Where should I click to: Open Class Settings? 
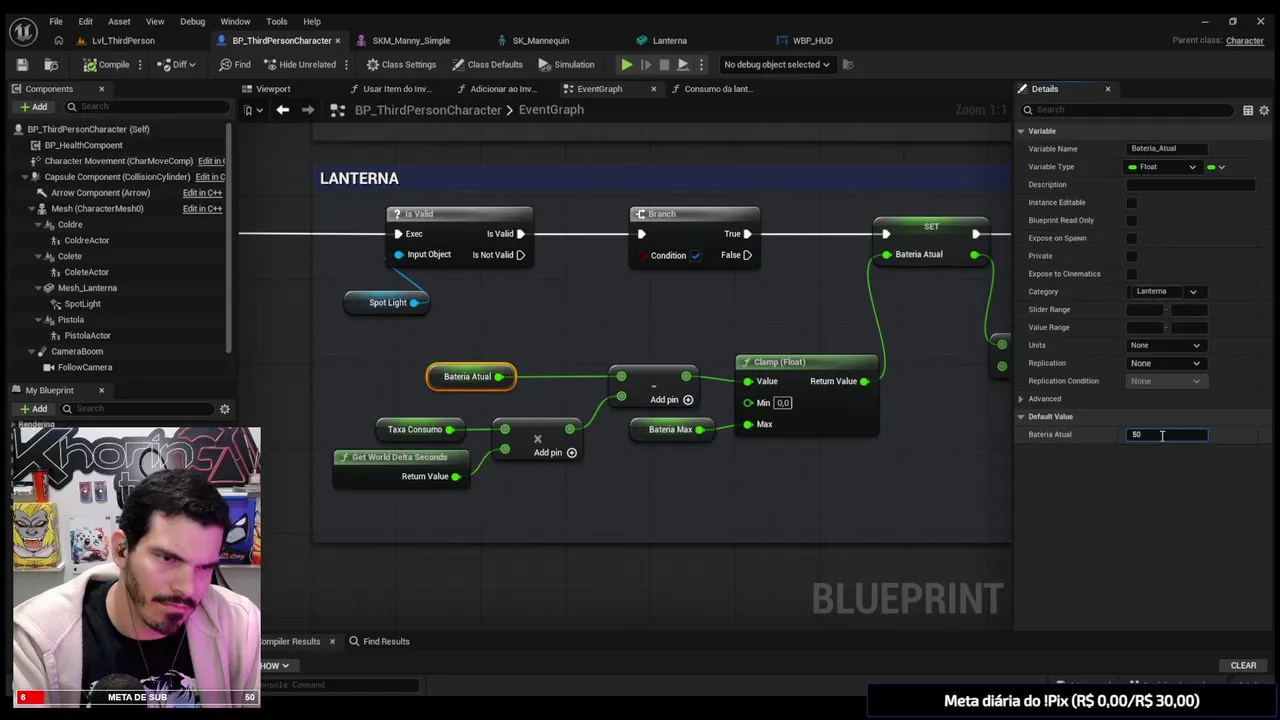click(x=401, y=64)
